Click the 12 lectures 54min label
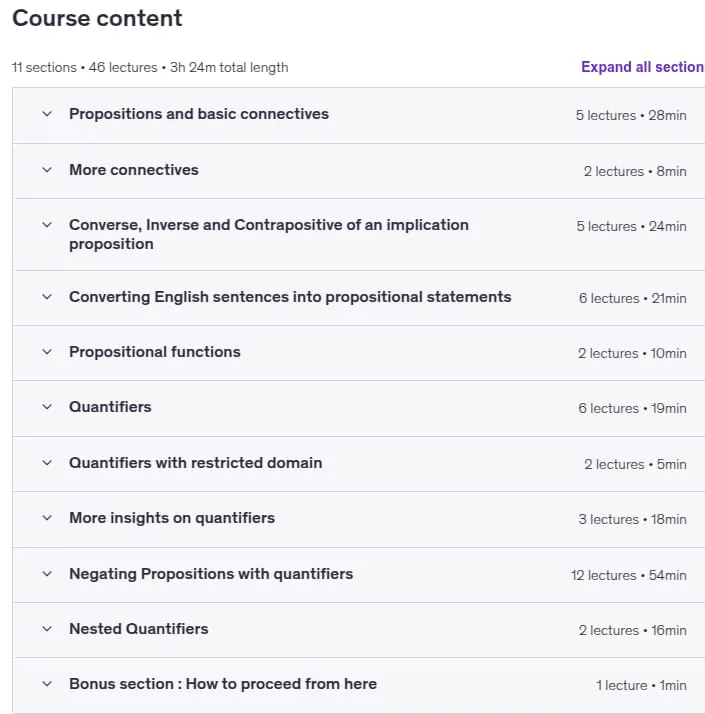Screen dimensions: 705x714 click(628, 575)
